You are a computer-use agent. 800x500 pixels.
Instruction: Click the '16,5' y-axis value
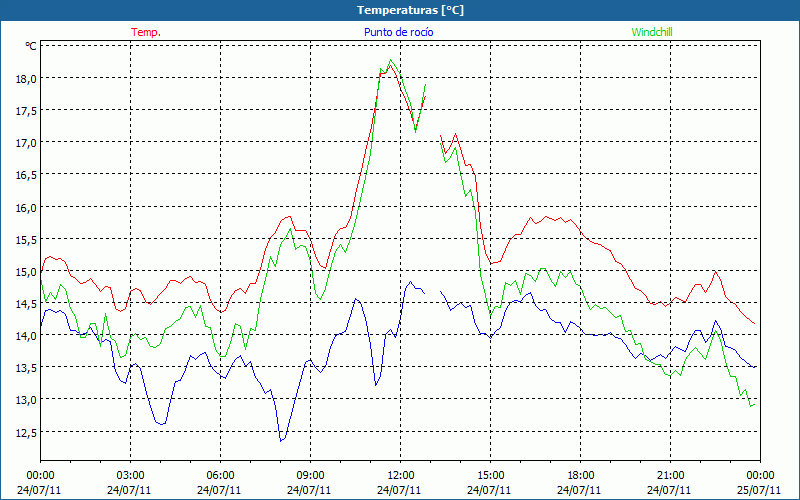pos(27,175)
